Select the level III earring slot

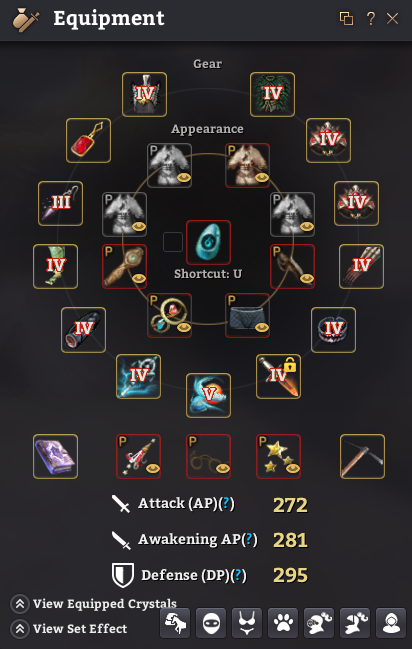[60, 203]
